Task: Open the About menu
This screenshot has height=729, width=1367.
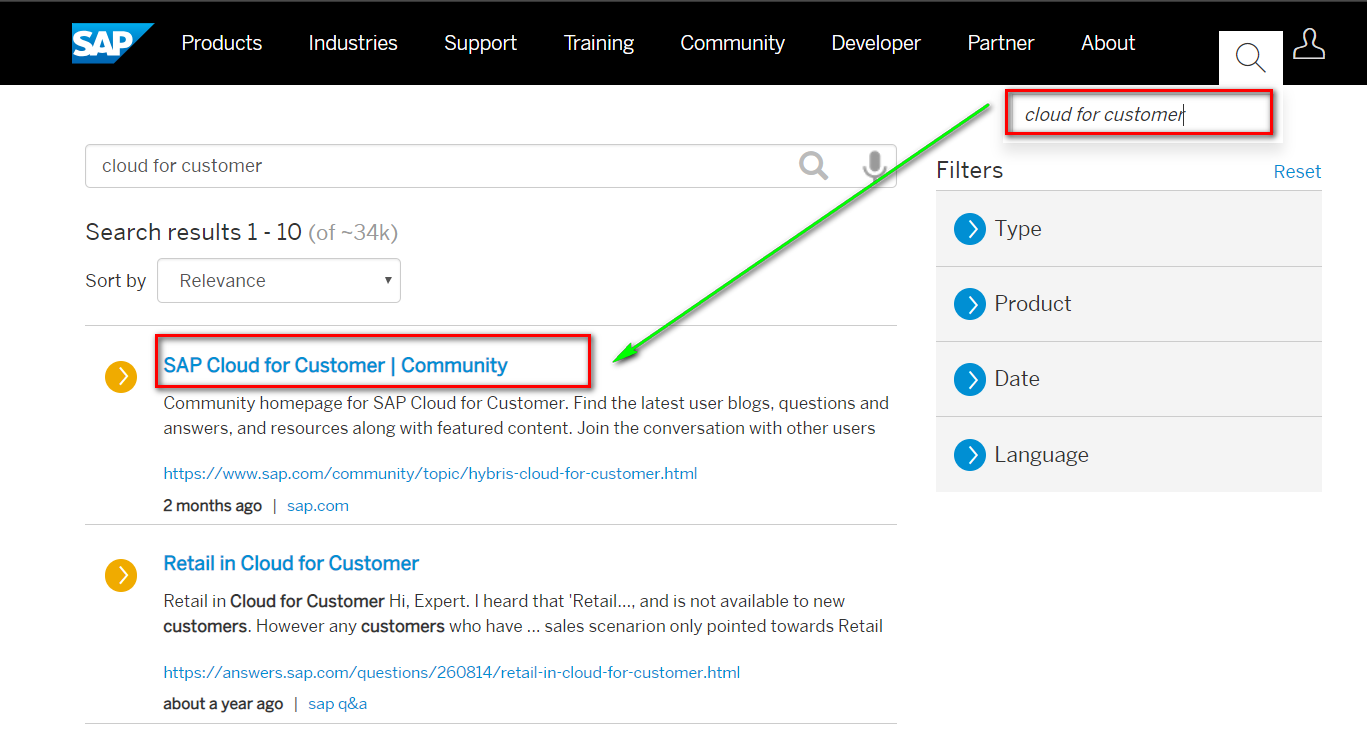Action: point(1108,43)
